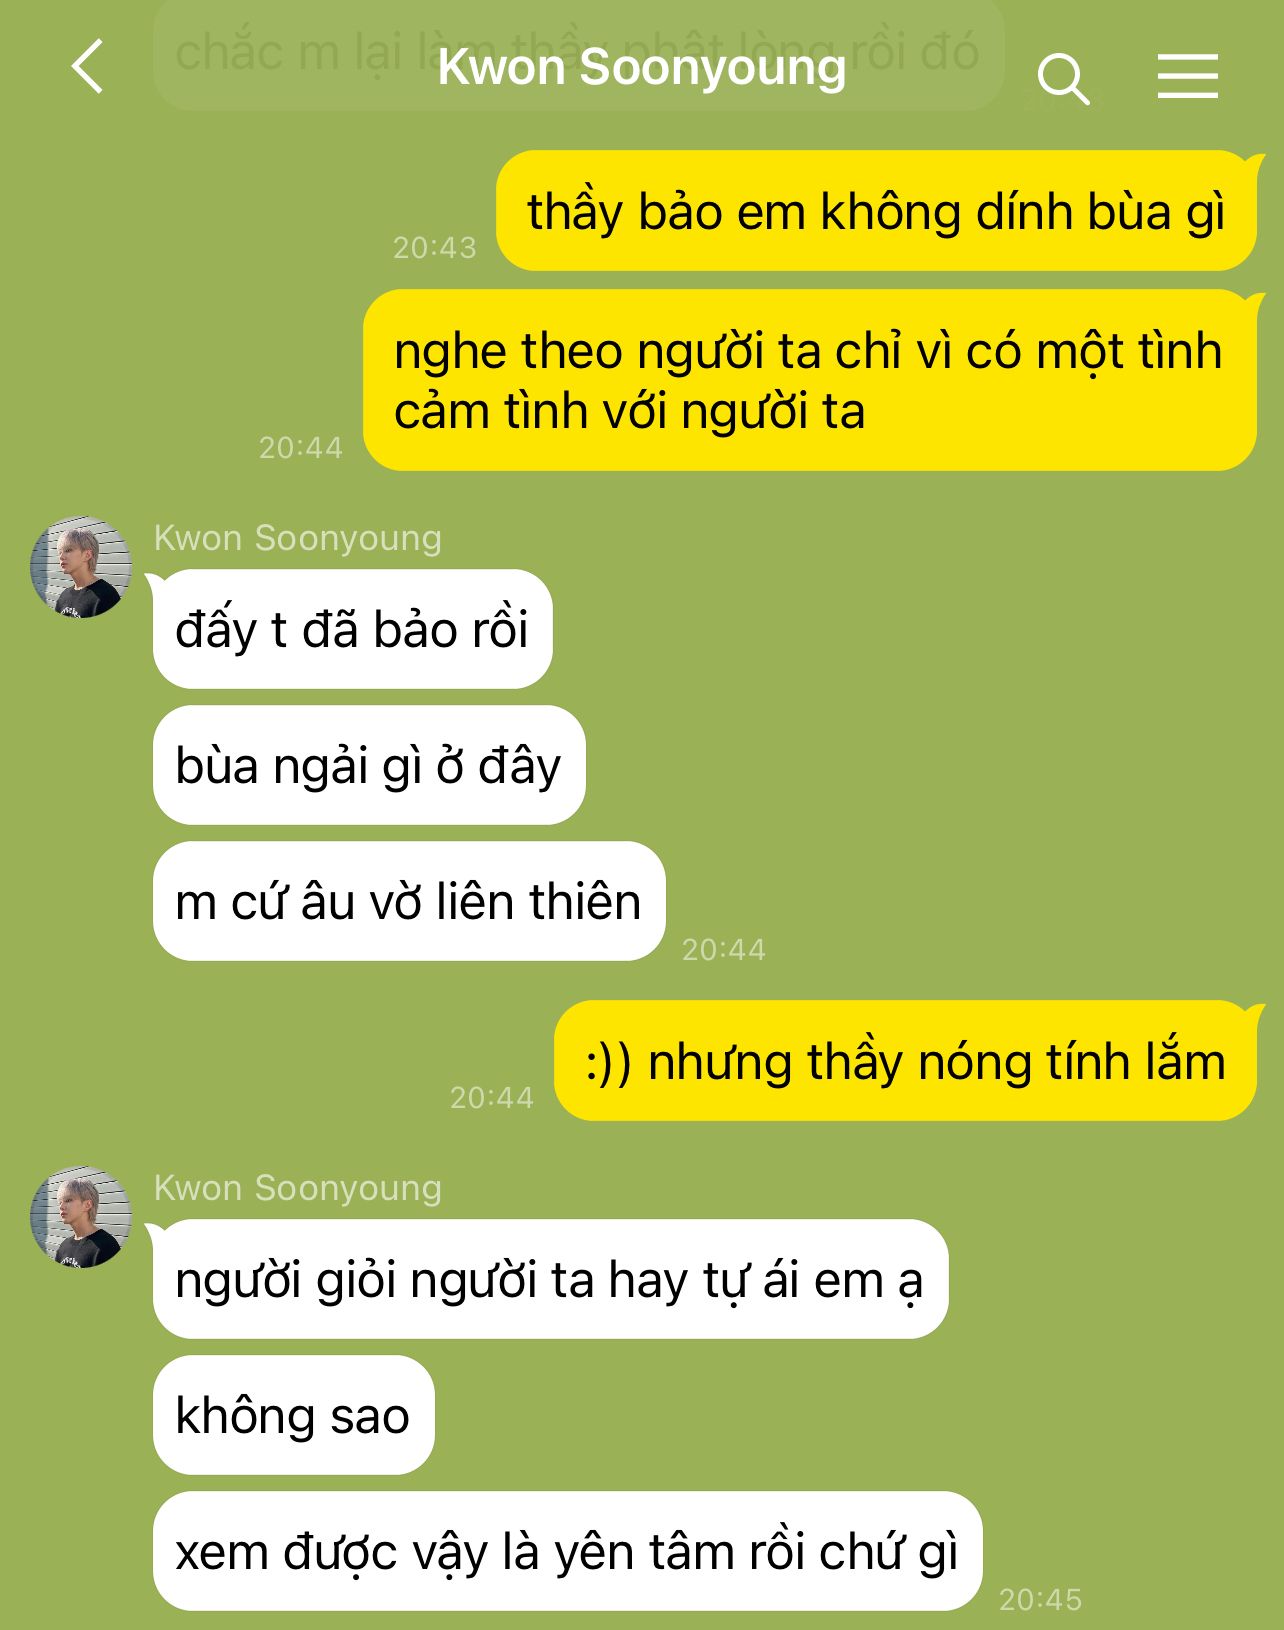Tap Kwon Soonyoung's second profile avatar
The width and height of the screenshot is (1284, 1630).
(81, 1217)
